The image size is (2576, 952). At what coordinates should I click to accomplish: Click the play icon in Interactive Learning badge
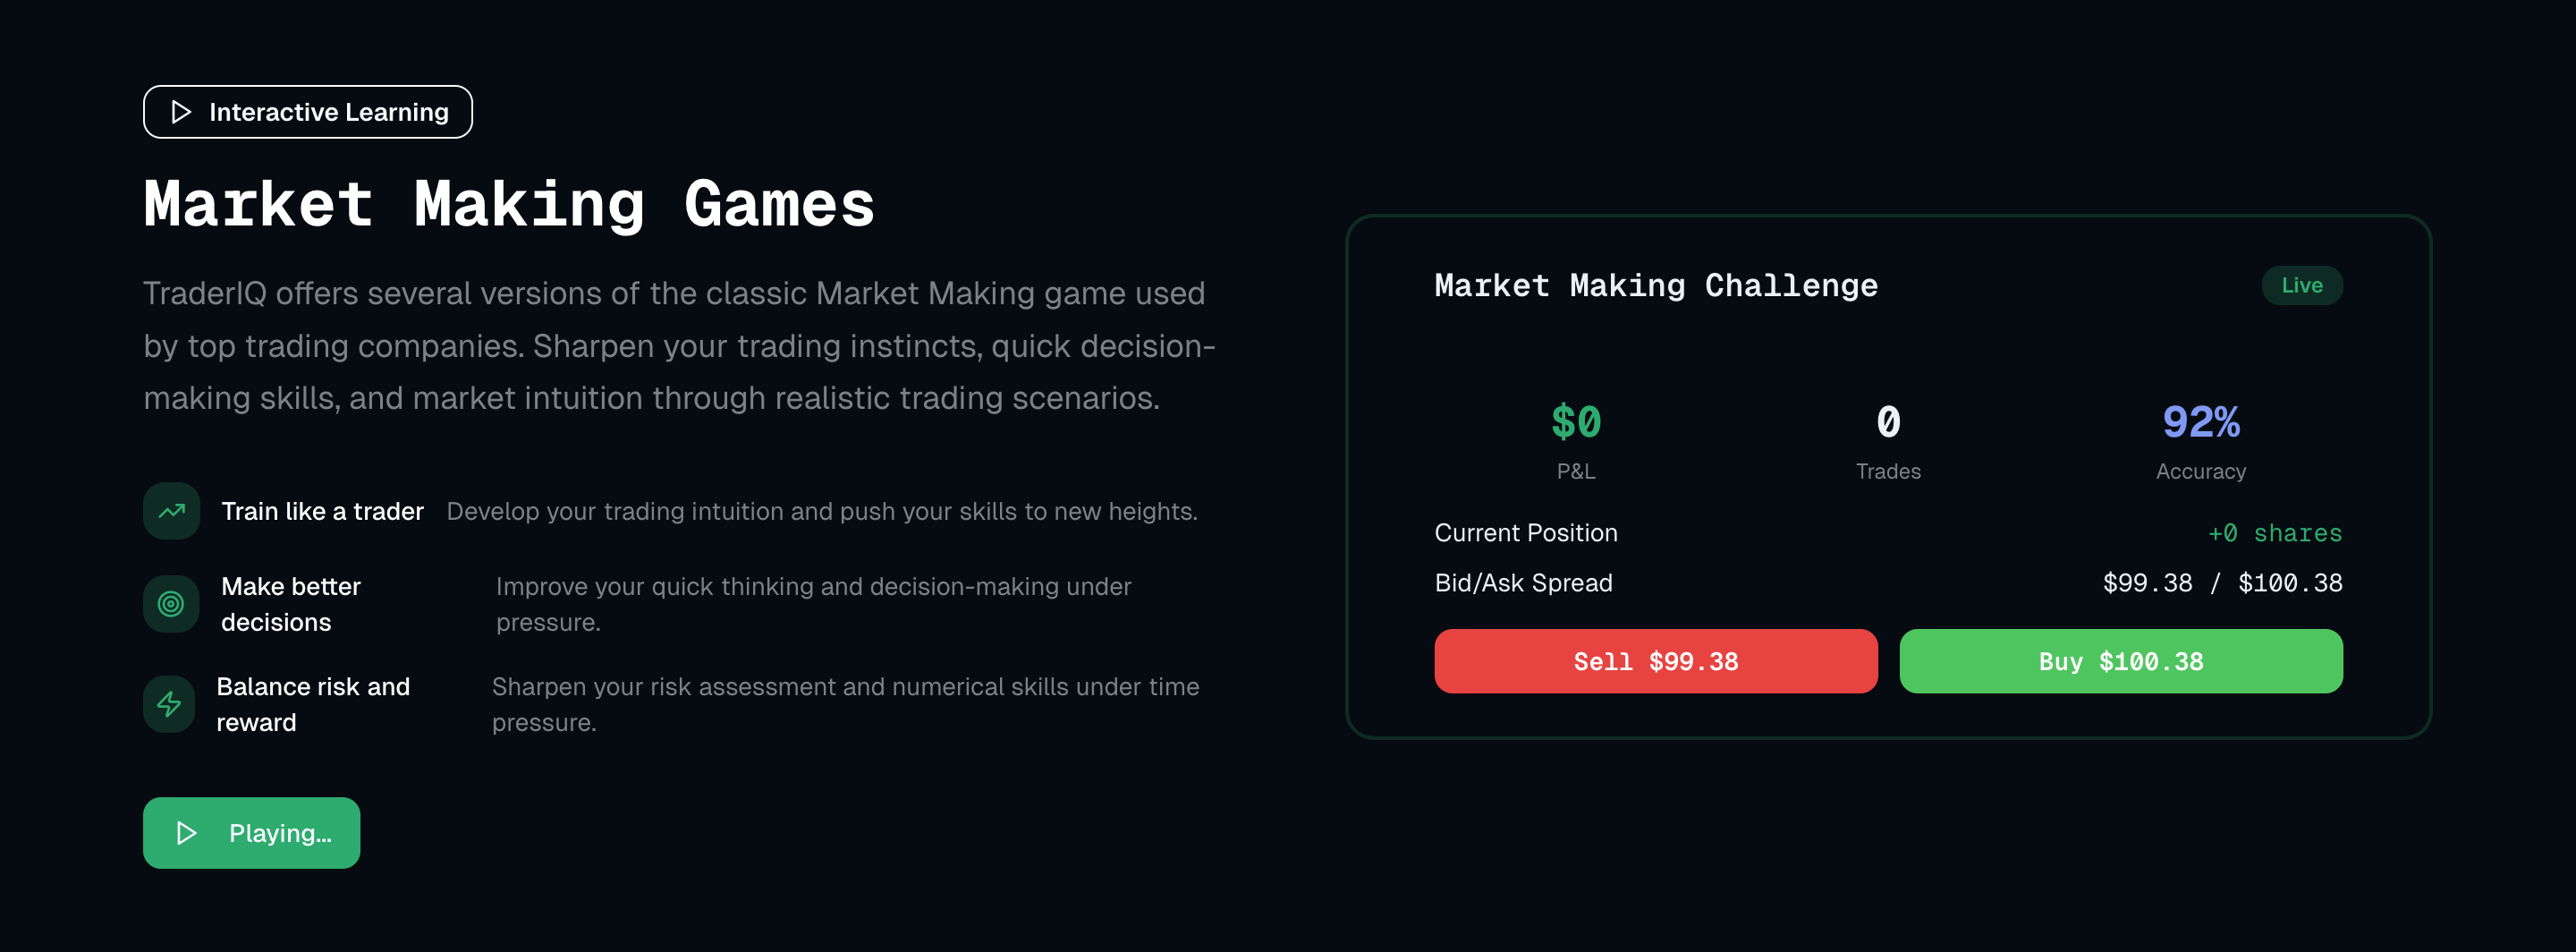(x=181, y=112)
